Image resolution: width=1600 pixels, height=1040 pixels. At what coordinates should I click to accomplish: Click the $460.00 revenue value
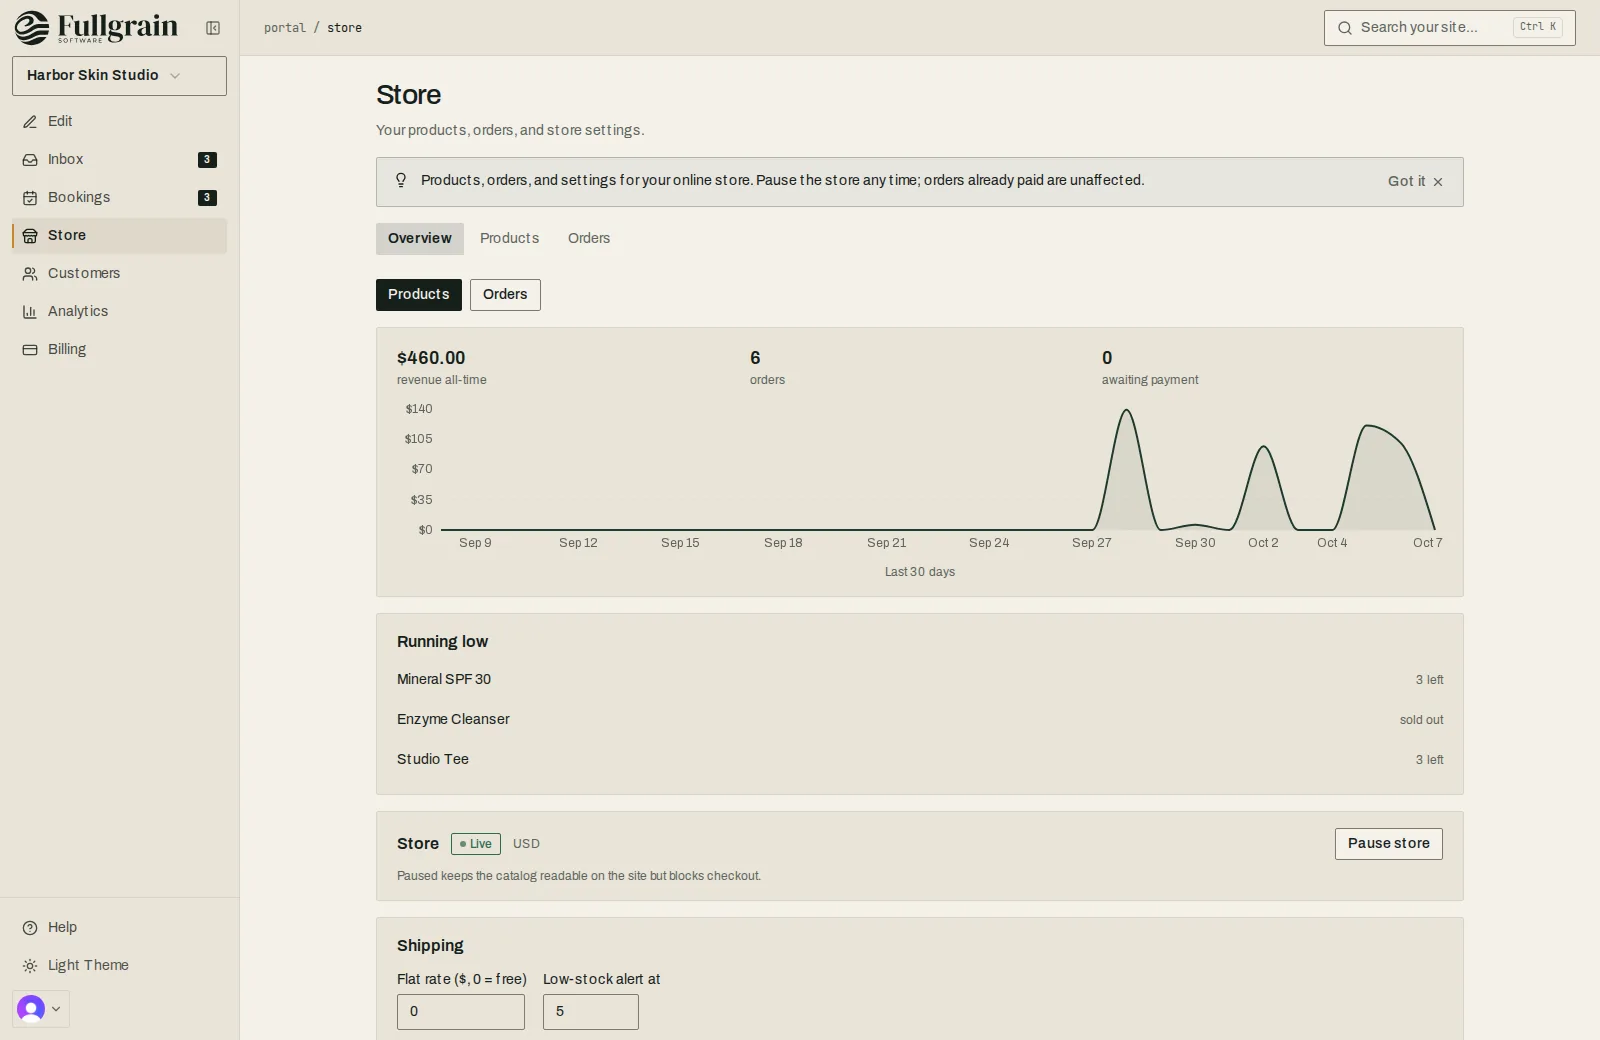click(431, 358)
